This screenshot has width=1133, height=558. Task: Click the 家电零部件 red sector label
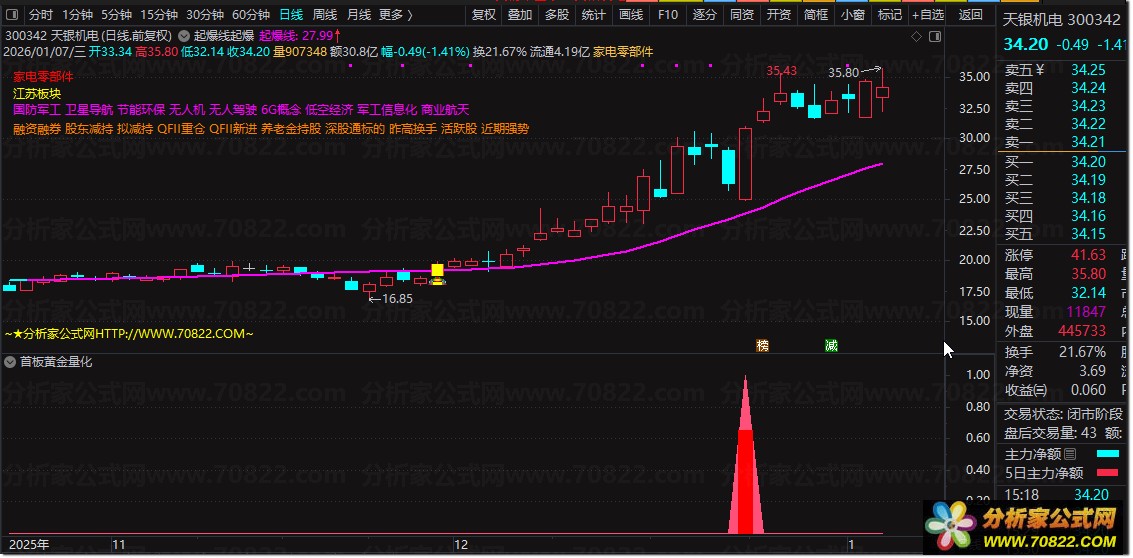click(43, 76)
